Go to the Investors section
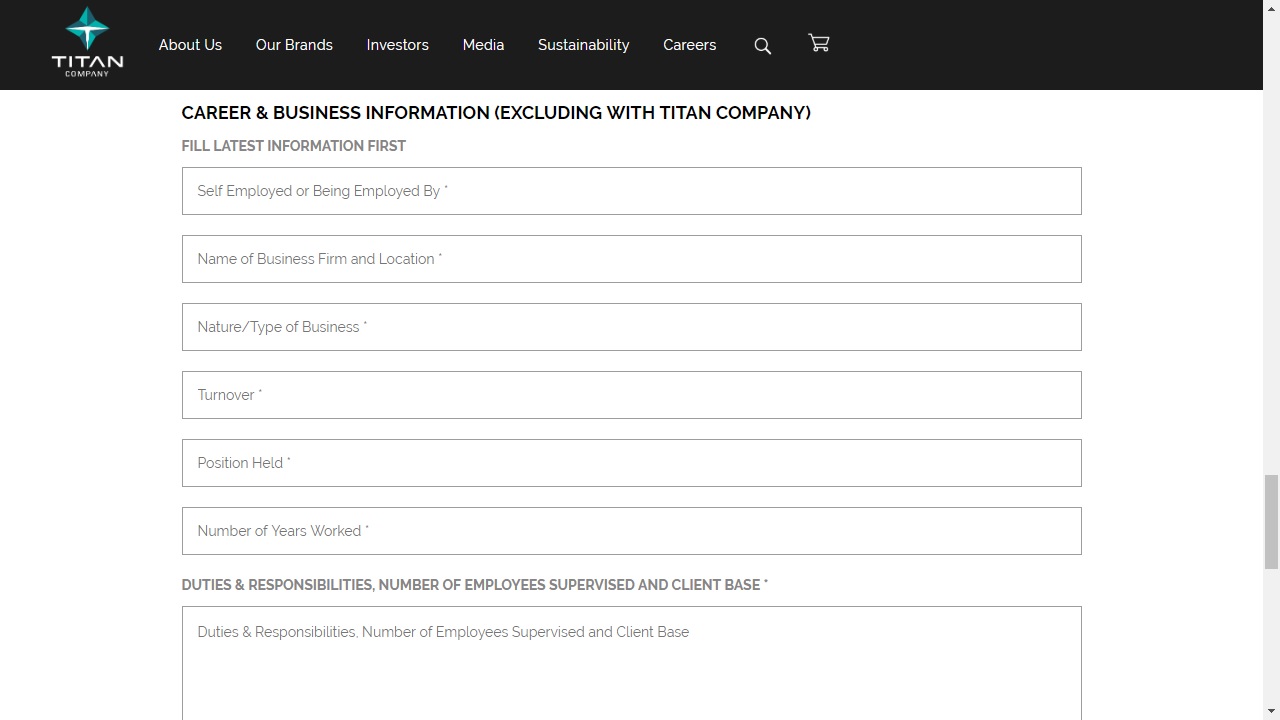1280x720 pixels. (x=397, y=45)
